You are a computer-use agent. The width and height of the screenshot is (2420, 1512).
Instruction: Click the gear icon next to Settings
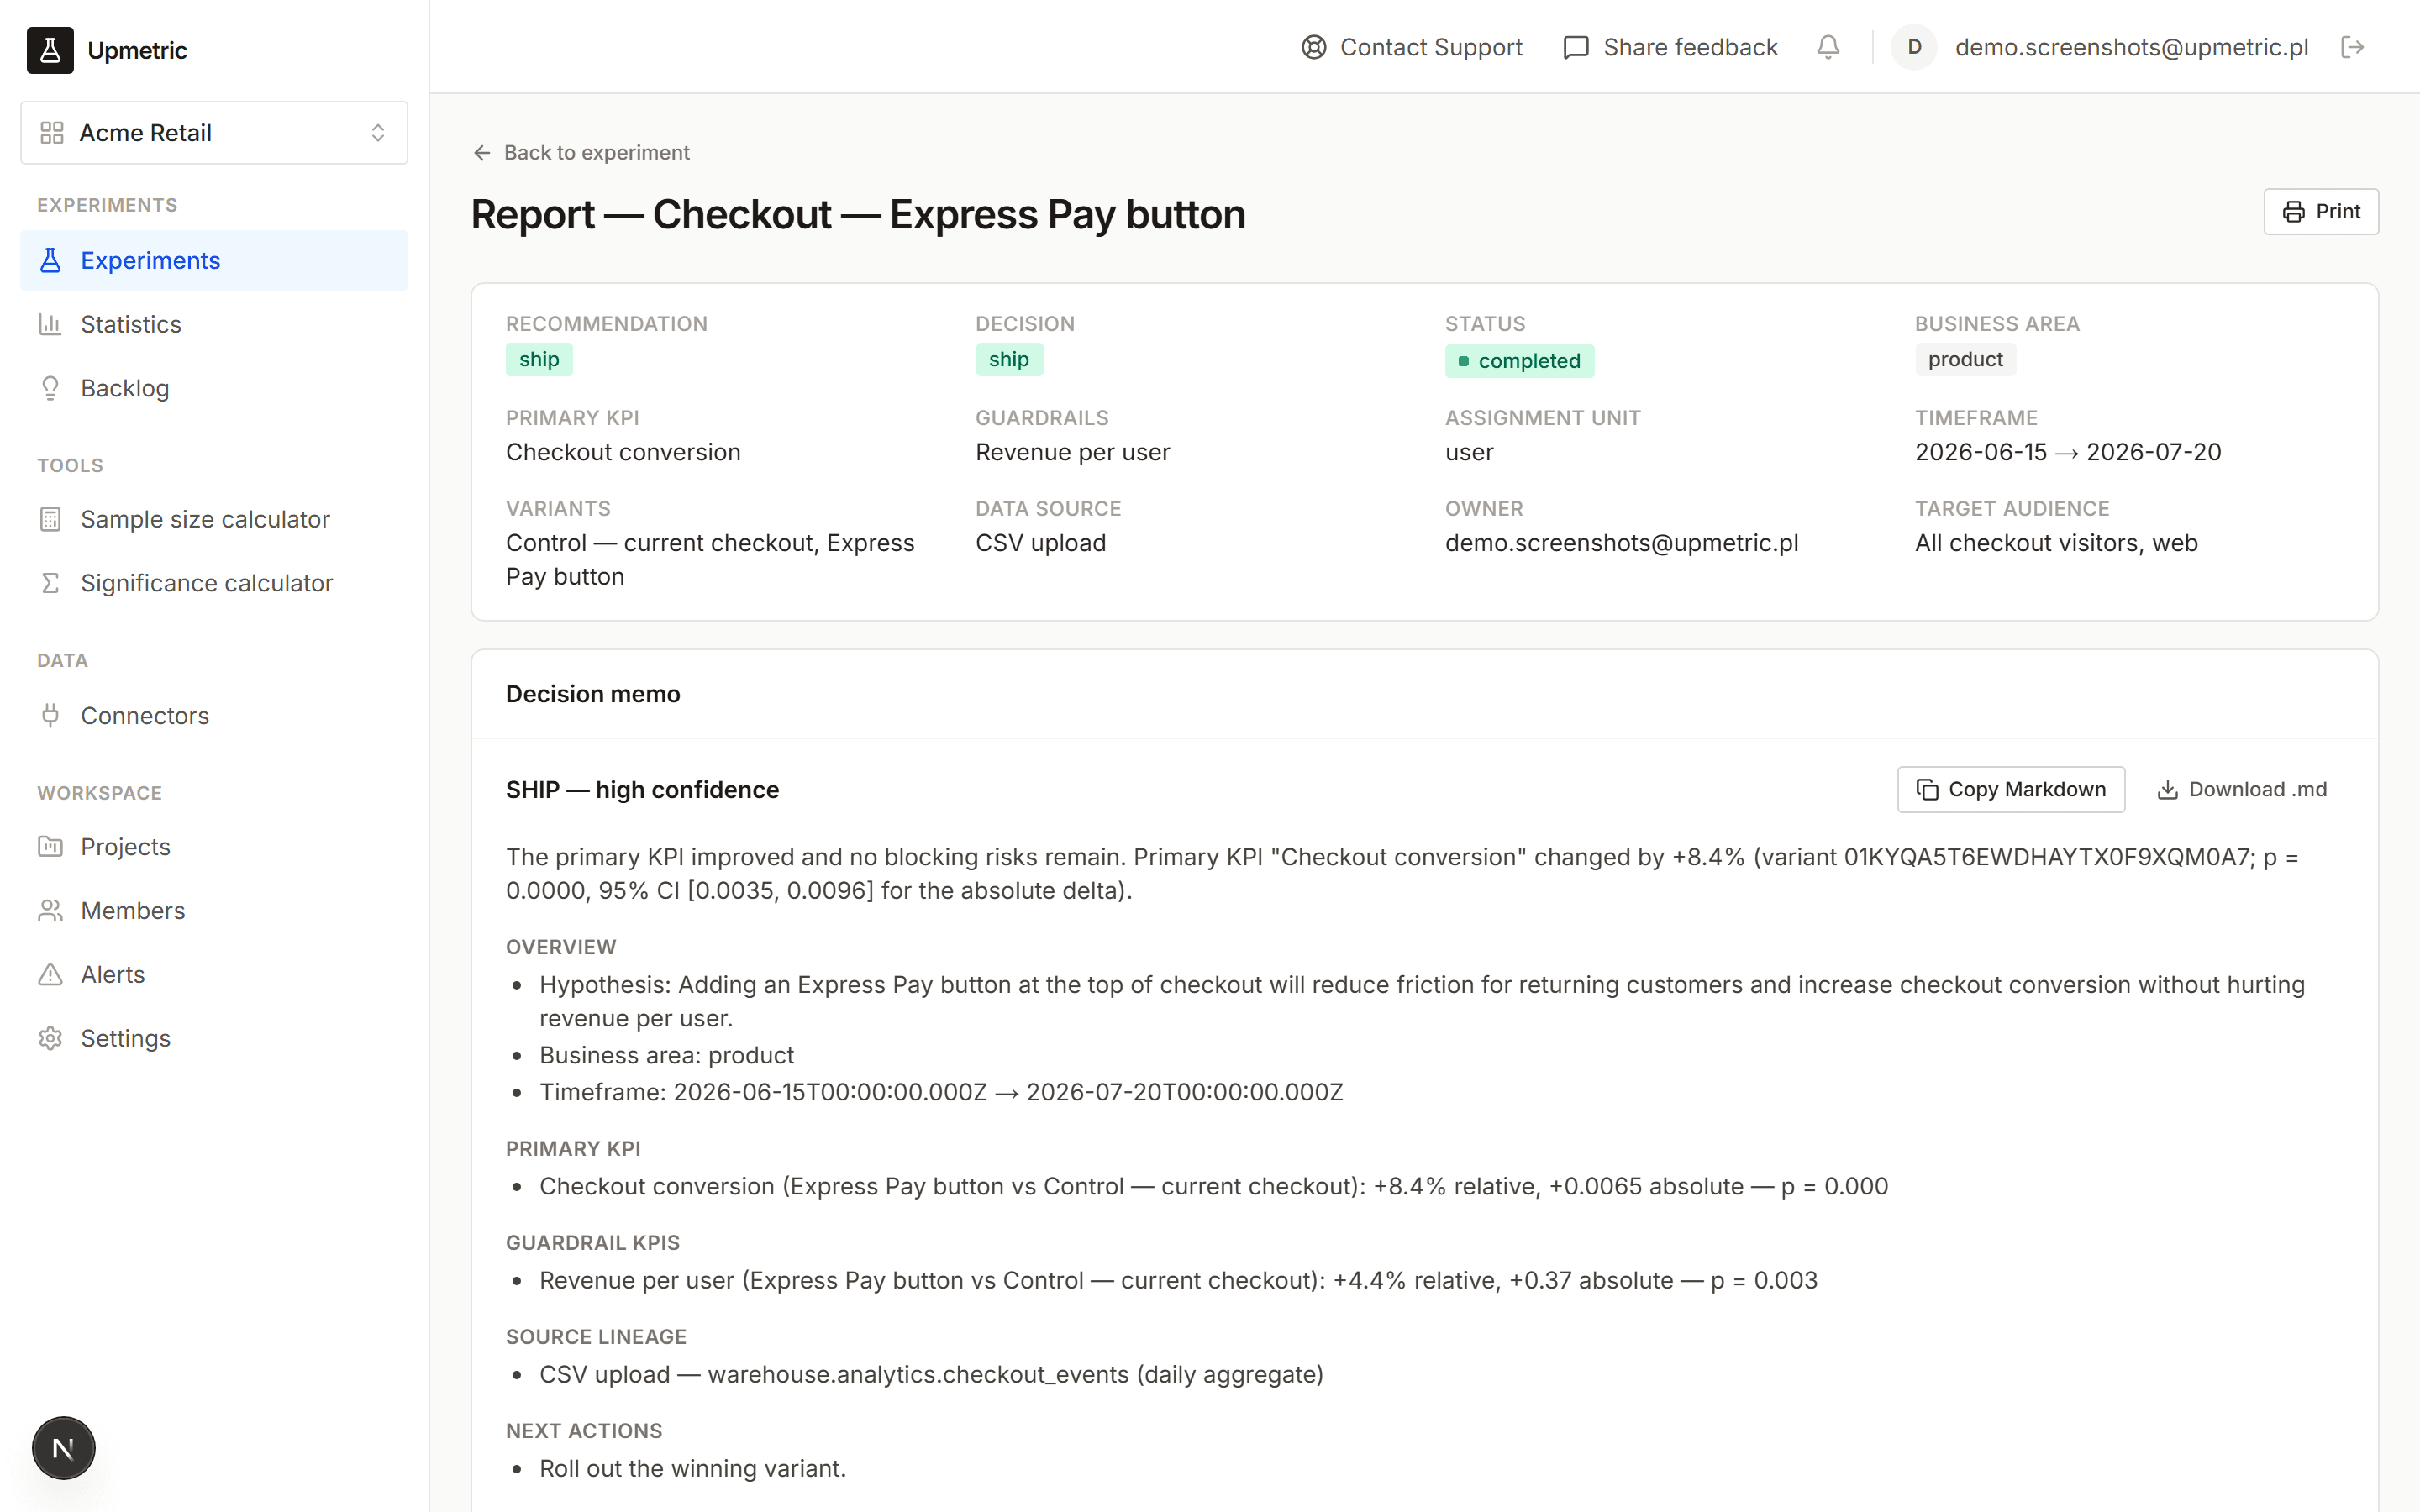pyautogui.click(x=50, y=1038)
